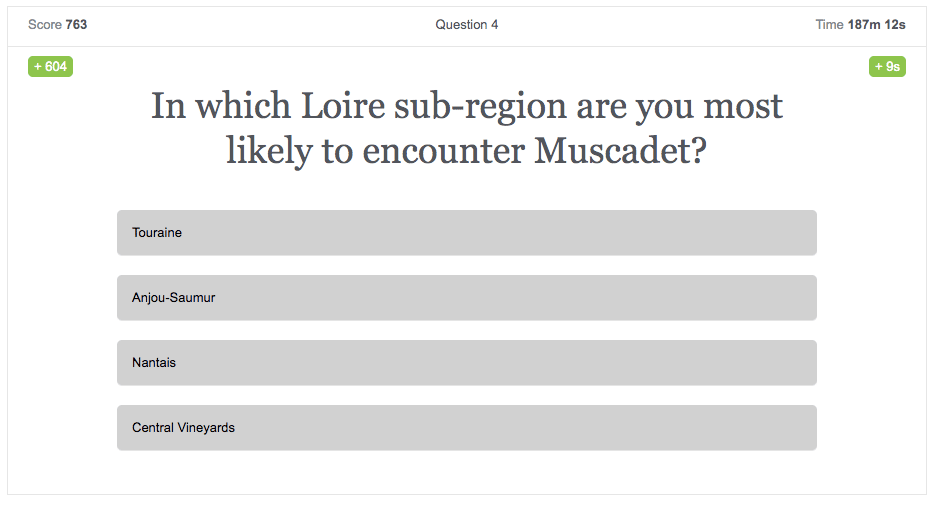This screenshot has height=505, width=936.
Task: Click the word most in the heading
Action: click(743, 107)
